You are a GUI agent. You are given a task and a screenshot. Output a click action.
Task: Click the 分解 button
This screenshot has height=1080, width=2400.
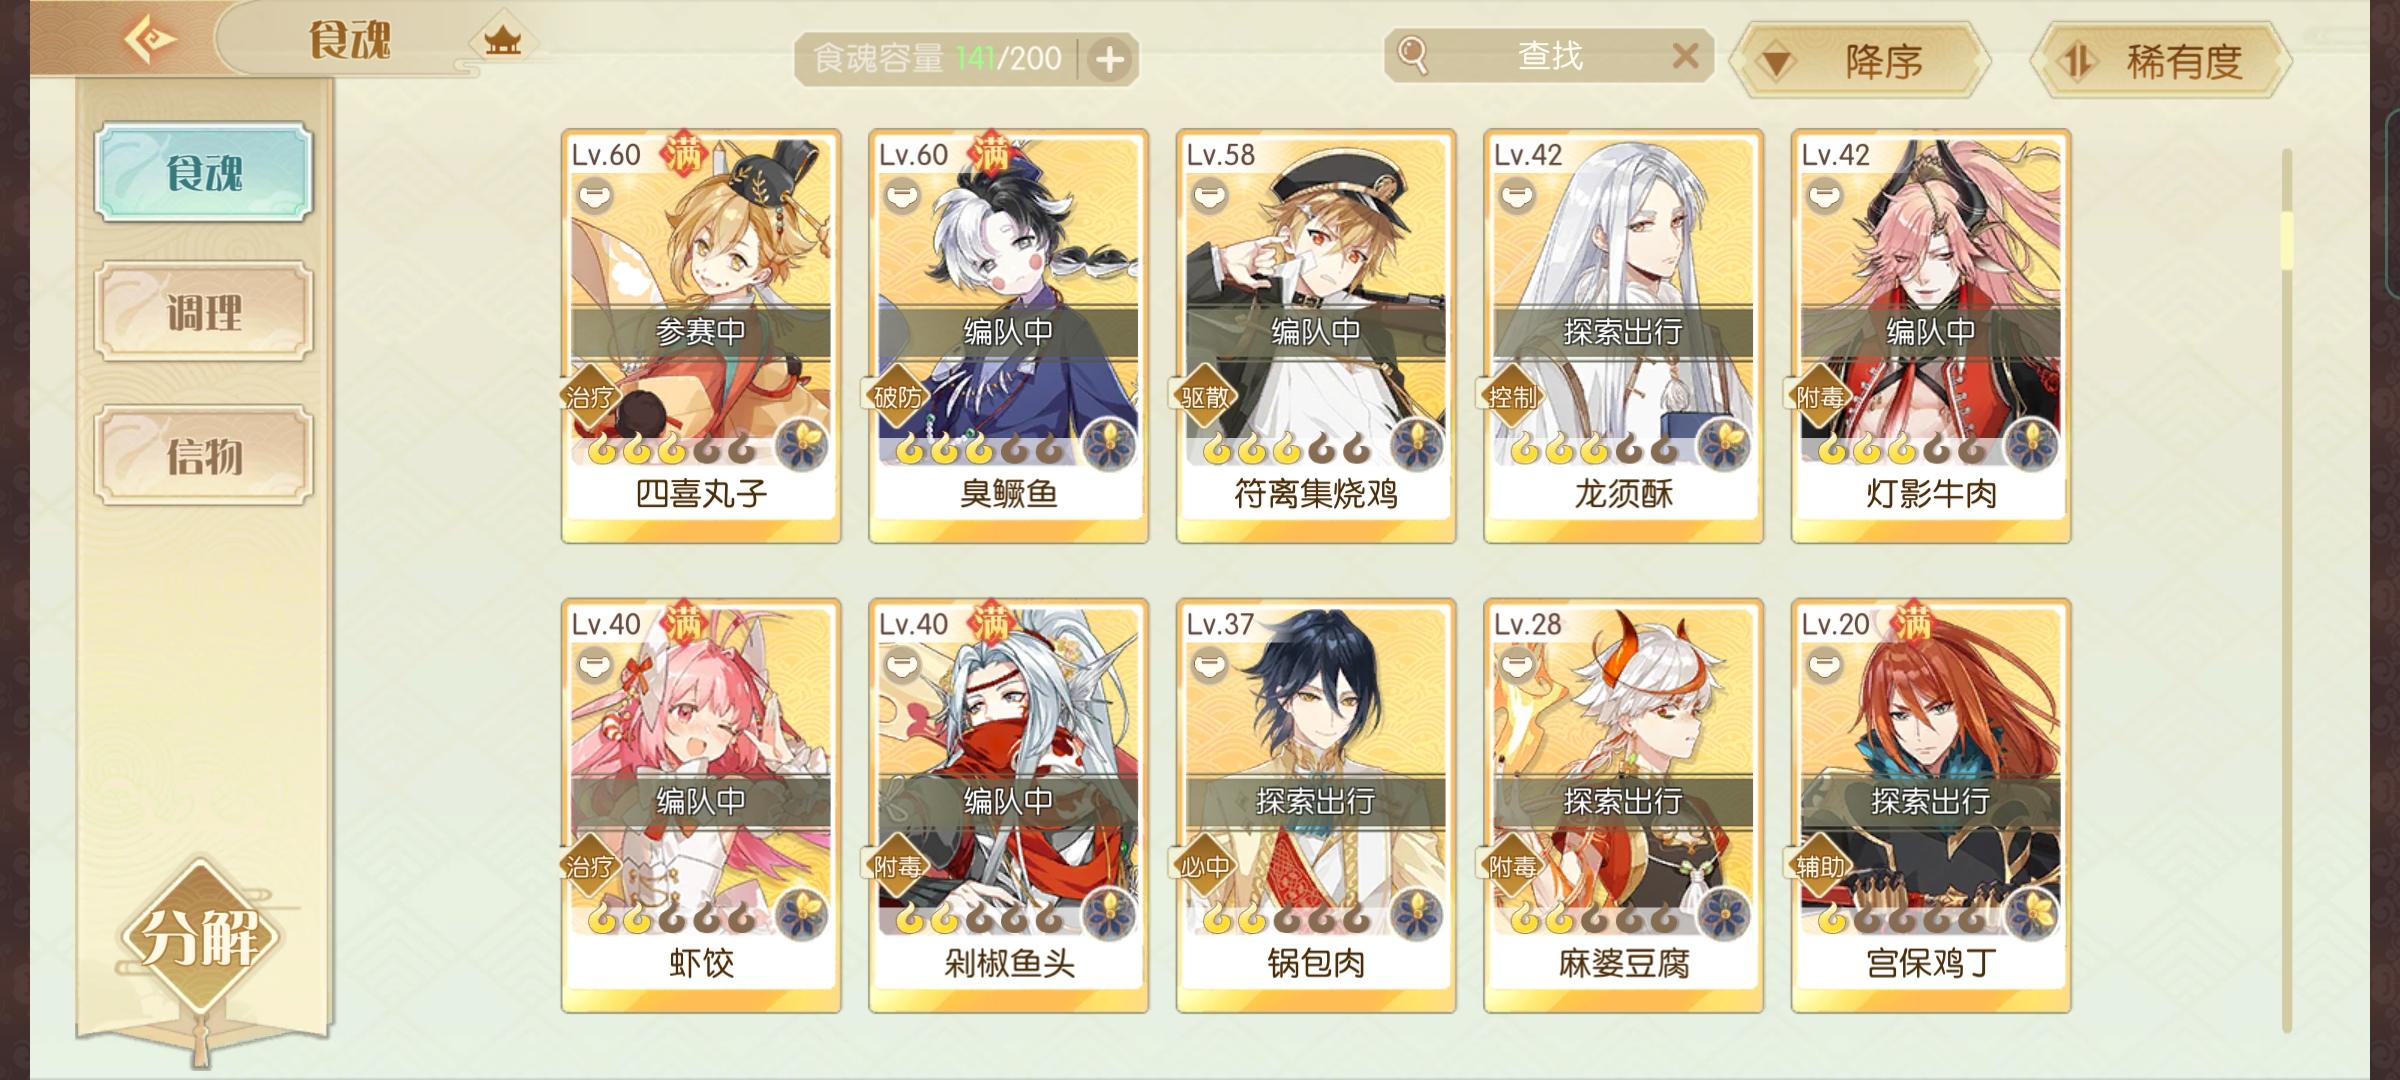201,938
